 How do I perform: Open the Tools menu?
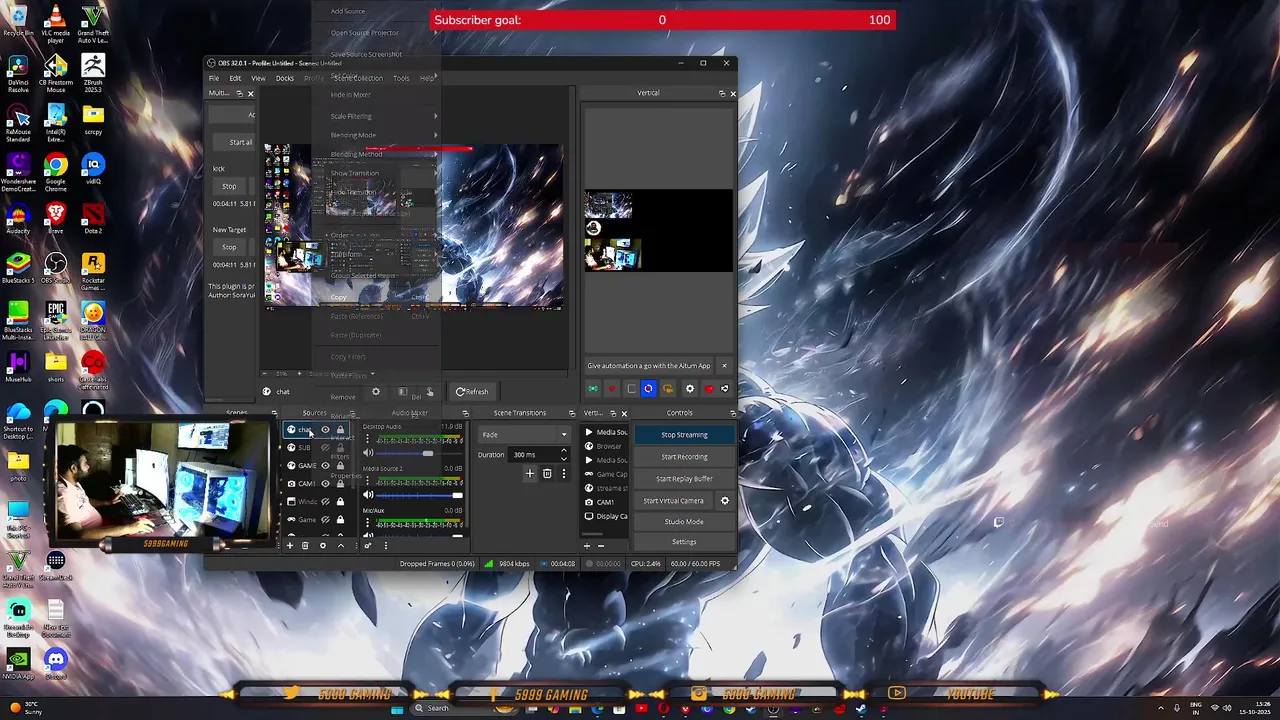pos(401,78)
